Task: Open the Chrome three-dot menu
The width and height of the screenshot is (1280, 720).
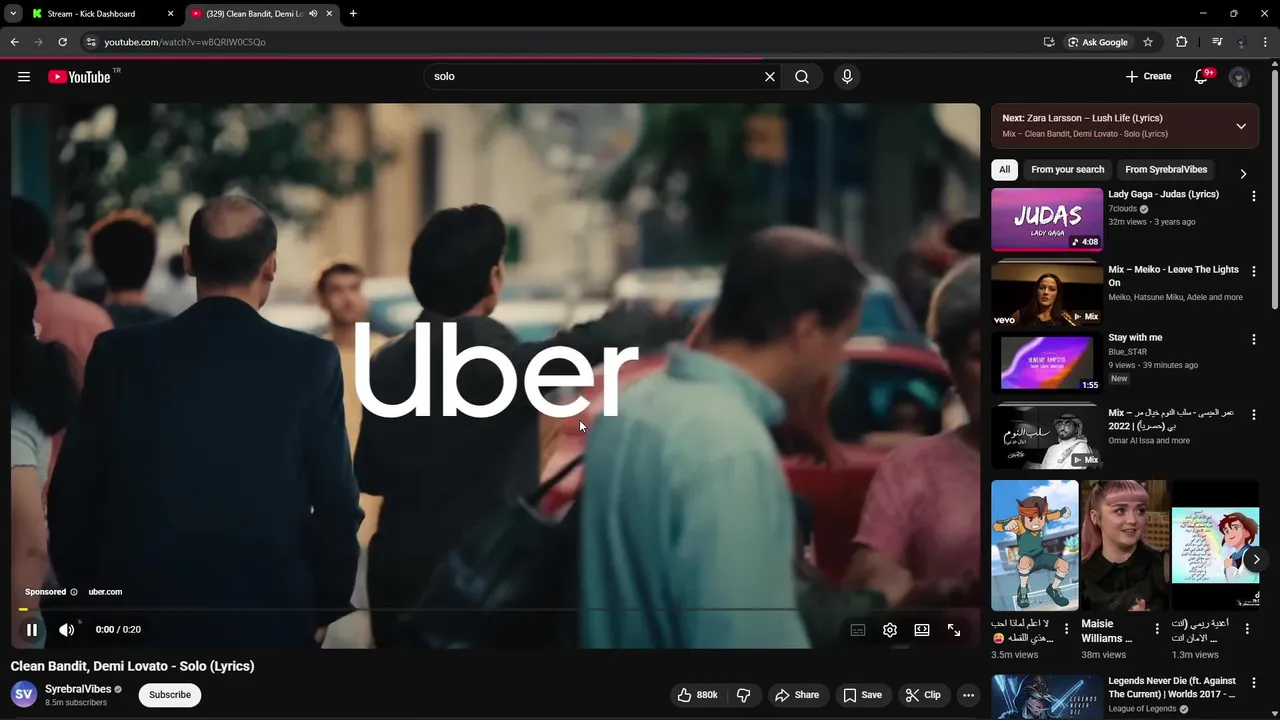Action: coord(1266,42)
